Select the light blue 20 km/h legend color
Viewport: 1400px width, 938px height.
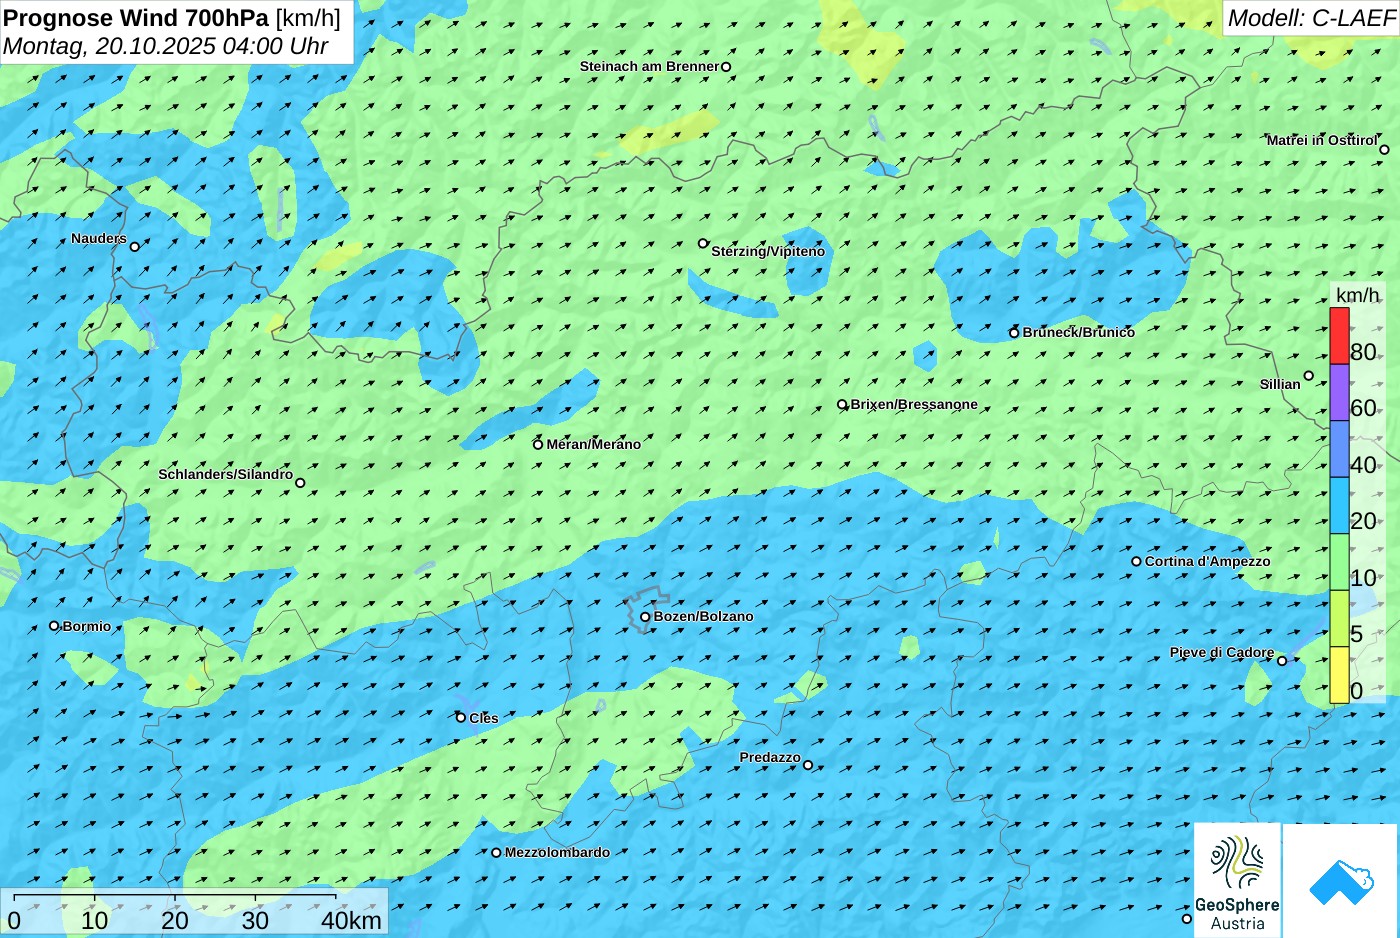tap(1339, 506)
